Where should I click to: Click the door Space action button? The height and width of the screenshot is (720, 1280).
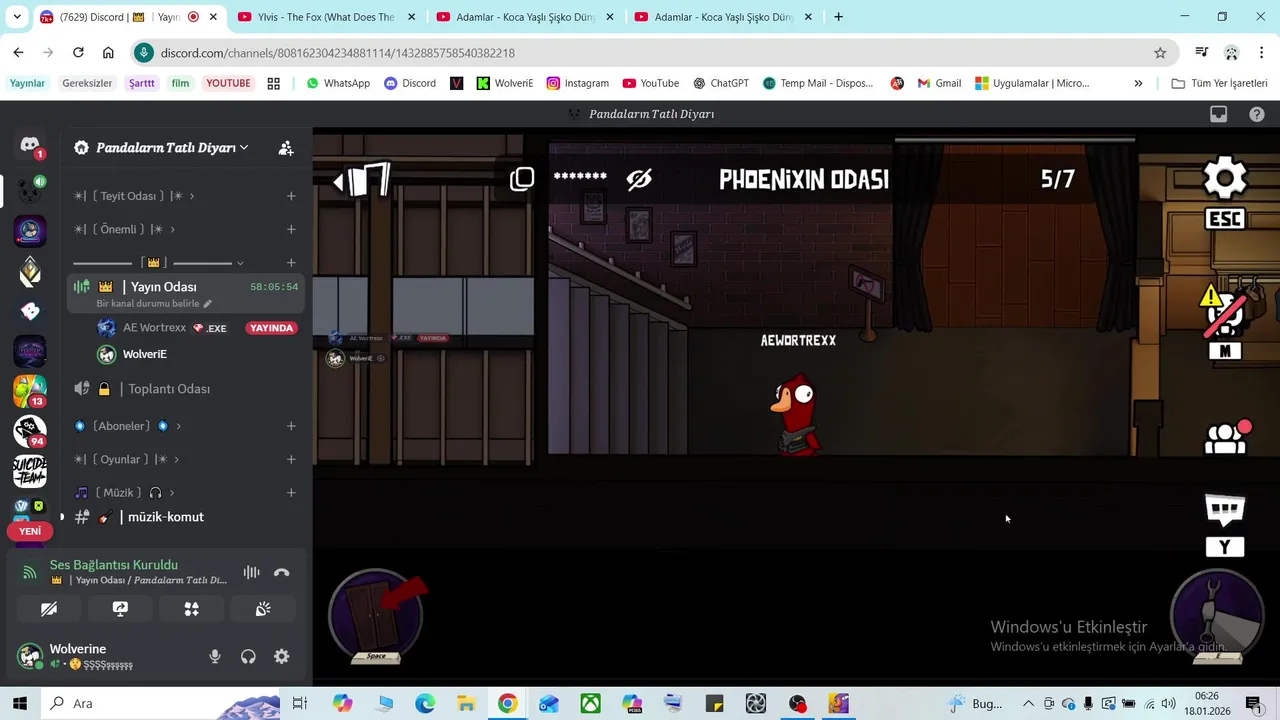[376, 616]
